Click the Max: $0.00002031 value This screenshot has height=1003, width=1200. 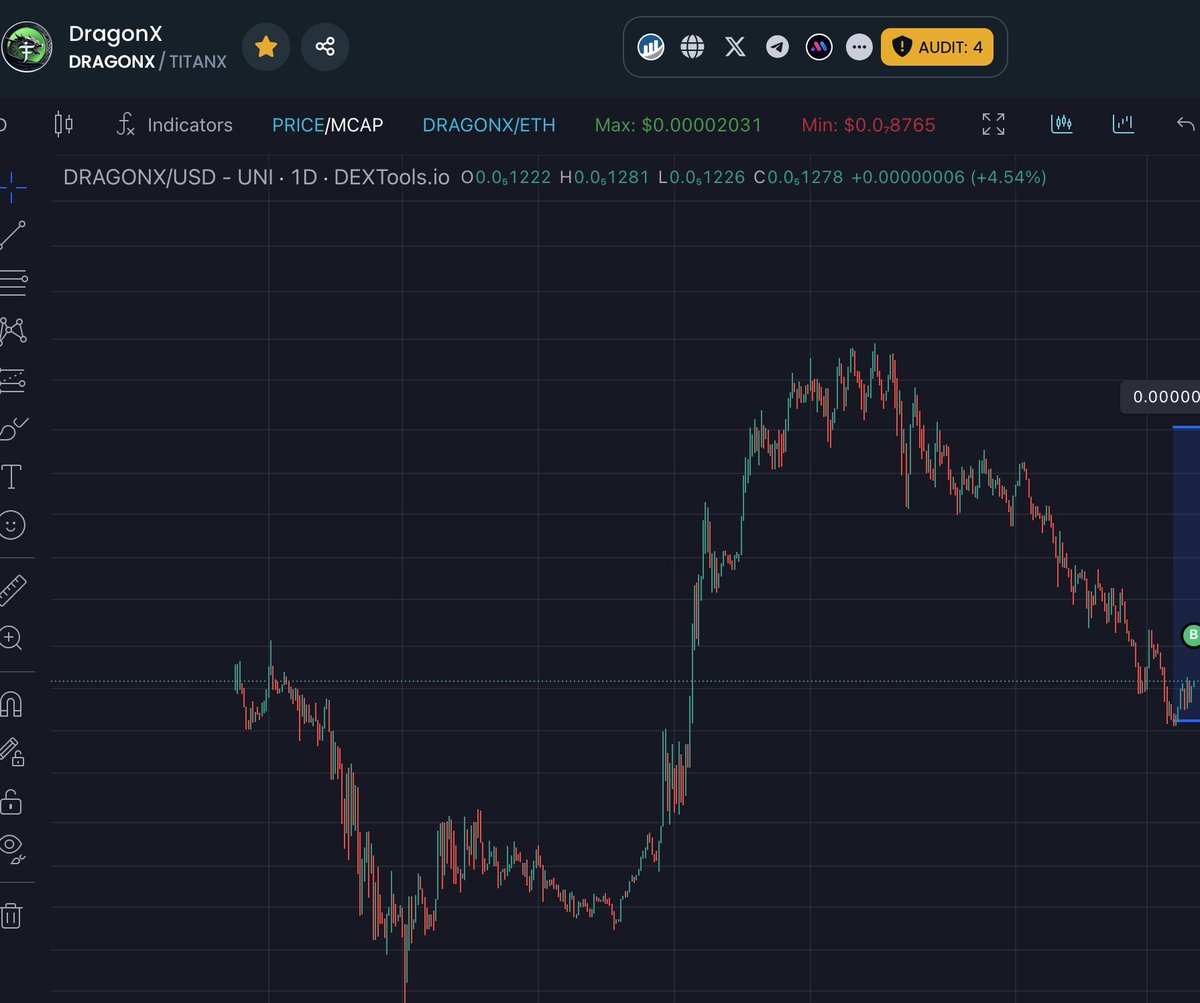[x=678, y=125]
